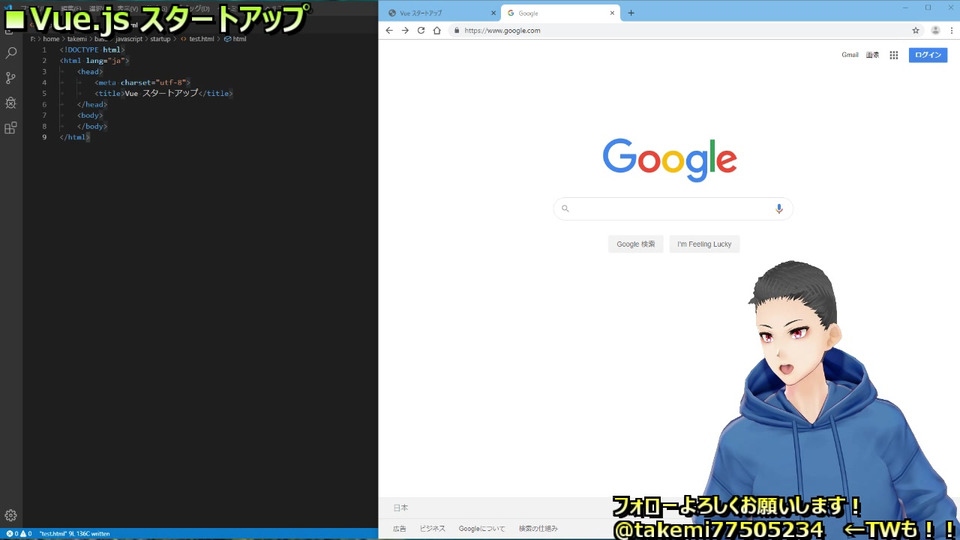
Task: Focus the Google search input field
Action: [x=672, y=209]
